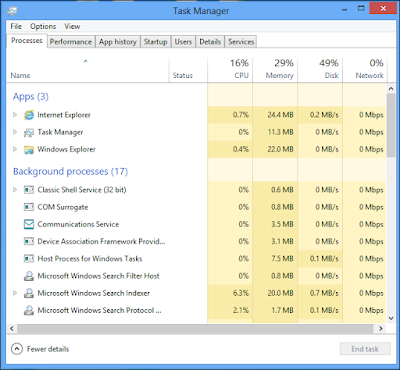Expand the Windows Explorer process group
Viewport: 400px width, 370px height.
(15, 149)
